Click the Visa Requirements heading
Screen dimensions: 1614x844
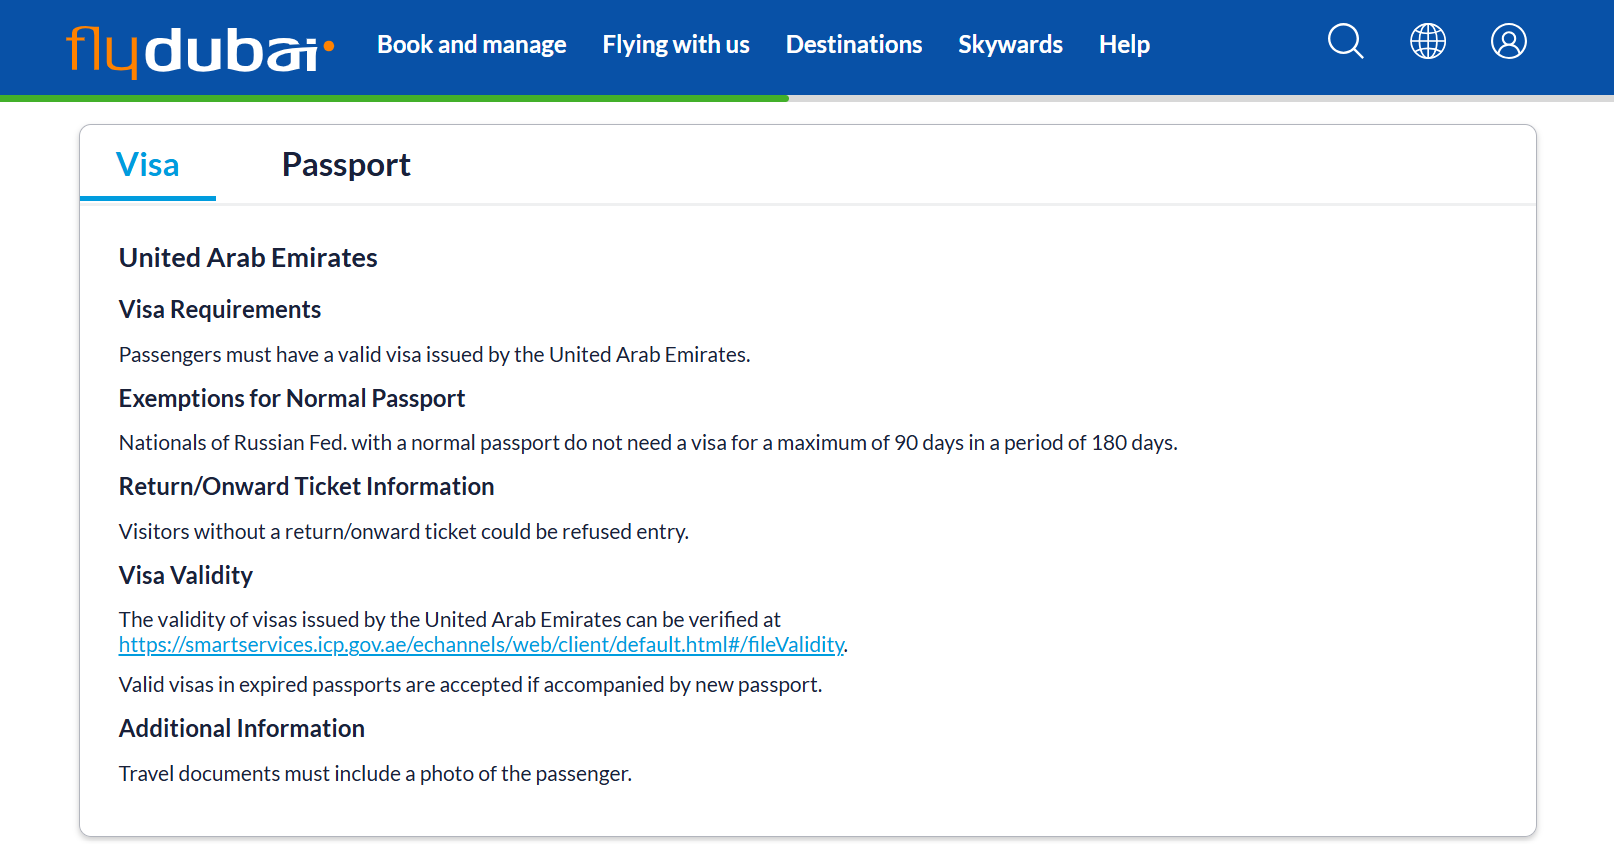point(219,310)
